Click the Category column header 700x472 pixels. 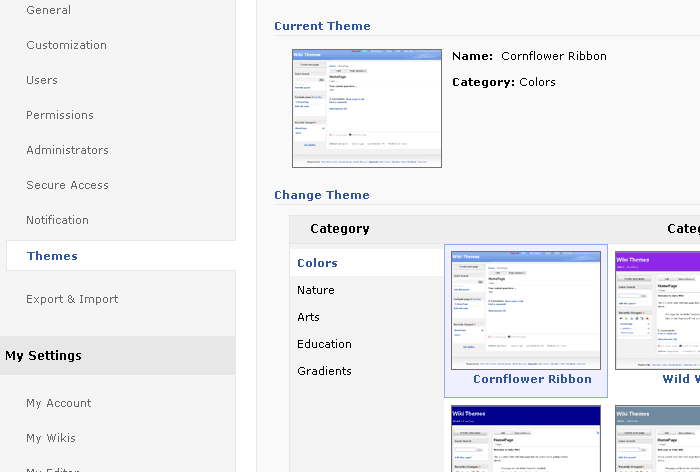pos(340,229)
